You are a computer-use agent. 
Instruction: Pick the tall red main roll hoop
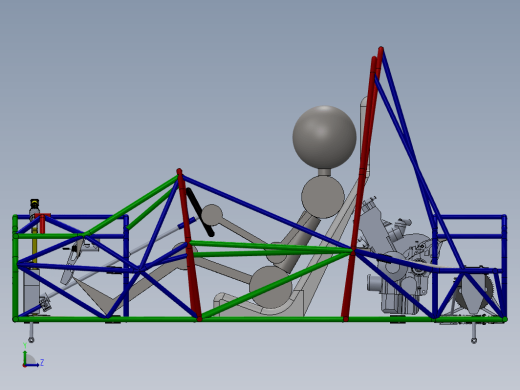point(362,183)
